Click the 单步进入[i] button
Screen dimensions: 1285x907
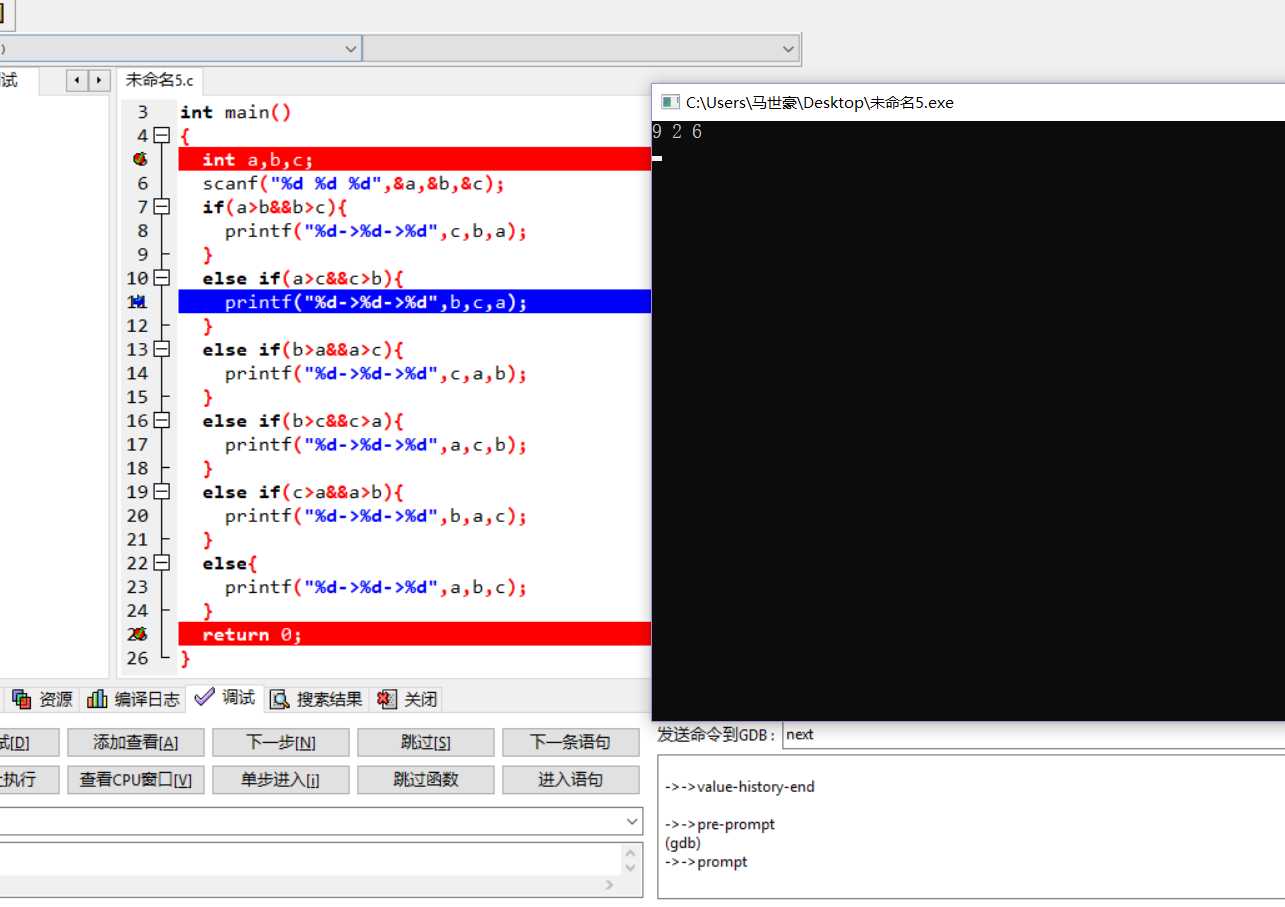tap(281, 779)
